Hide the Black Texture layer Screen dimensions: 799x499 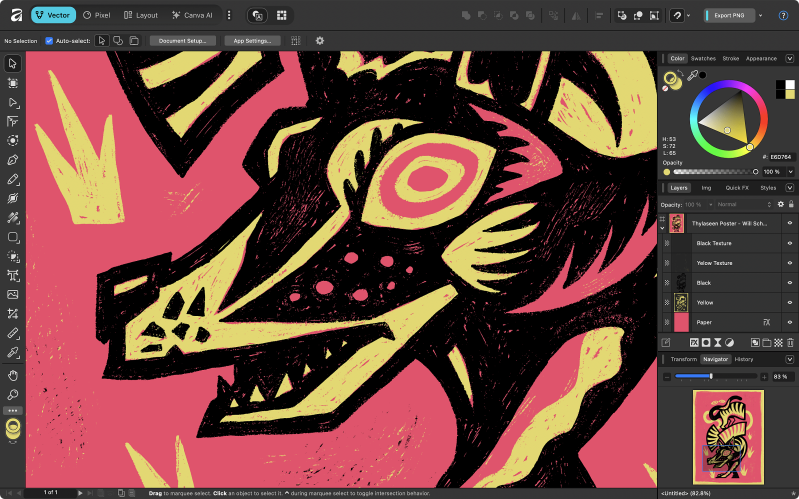coord(789,243)
